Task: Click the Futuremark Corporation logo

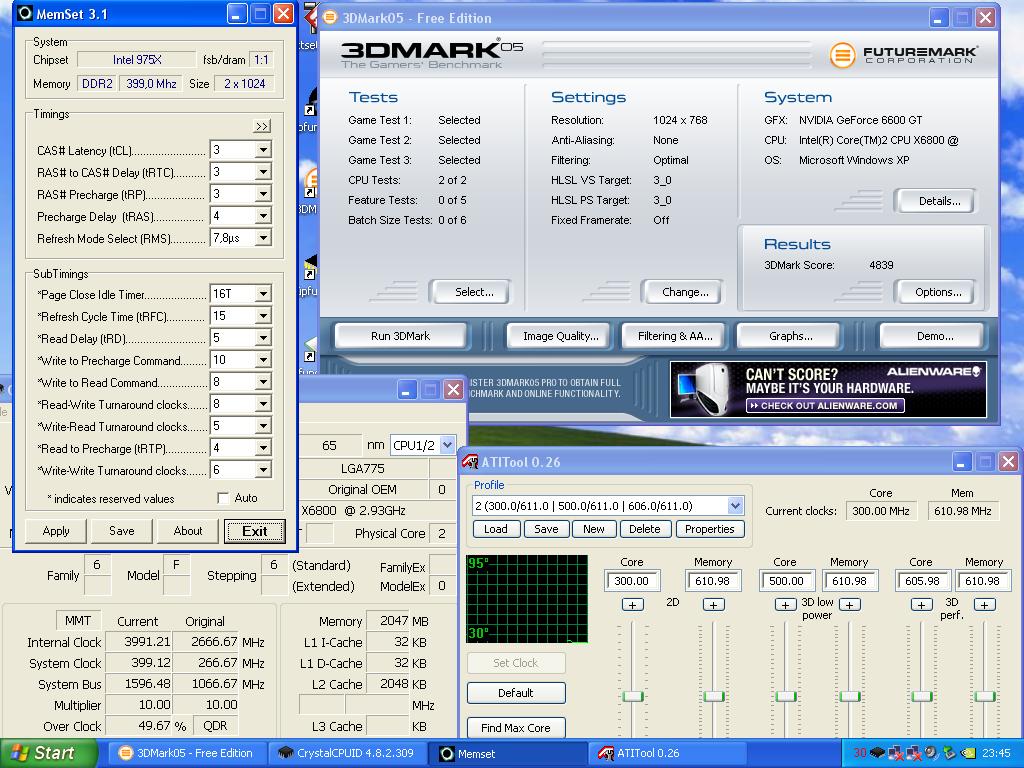Action: pos(904,55)
